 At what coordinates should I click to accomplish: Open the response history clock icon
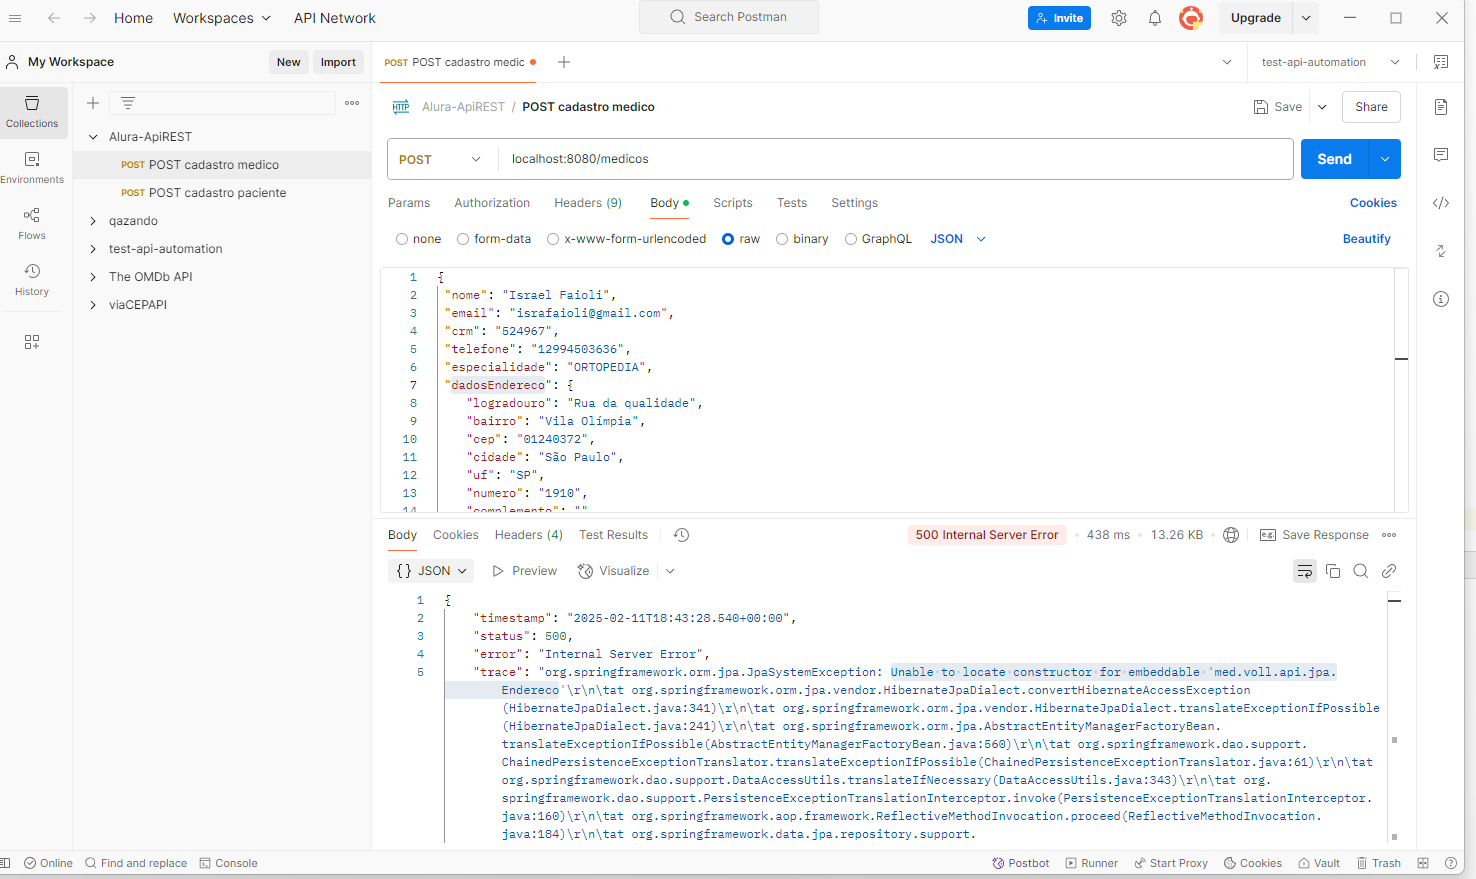click(682, 535)
